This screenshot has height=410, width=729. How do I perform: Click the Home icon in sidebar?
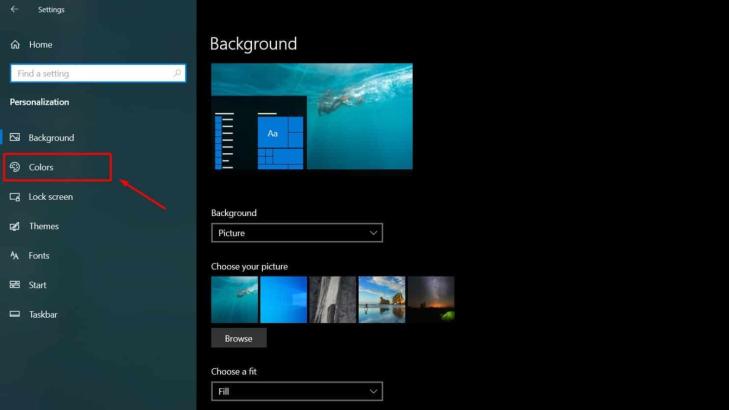point(15,45)
